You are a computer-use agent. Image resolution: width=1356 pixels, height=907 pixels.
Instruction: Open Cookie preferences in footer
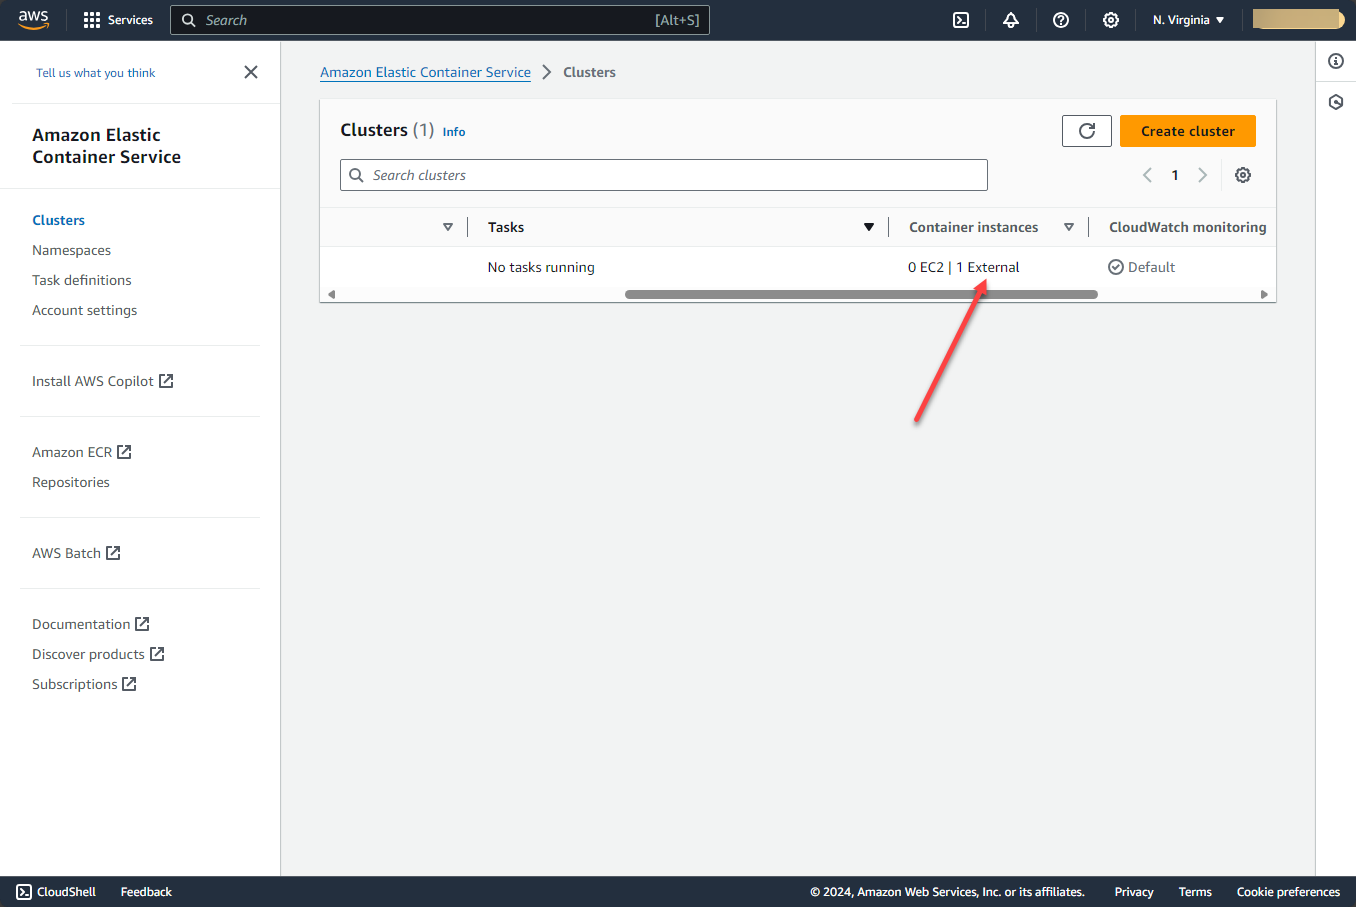point(1288,892)
